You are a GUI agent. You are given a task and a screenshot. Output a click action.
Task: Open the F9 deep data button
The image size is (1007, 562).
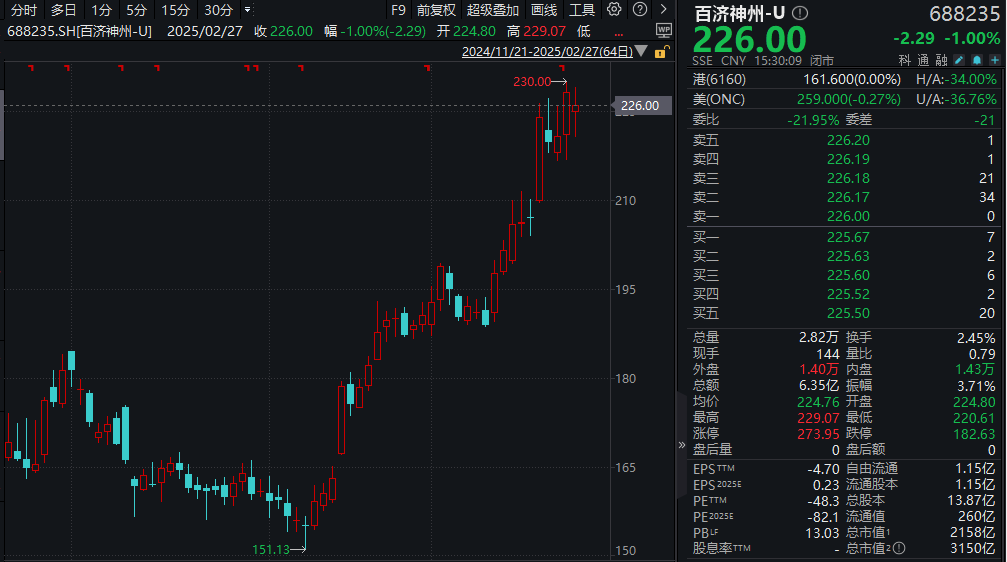click(x=398, y=10)
